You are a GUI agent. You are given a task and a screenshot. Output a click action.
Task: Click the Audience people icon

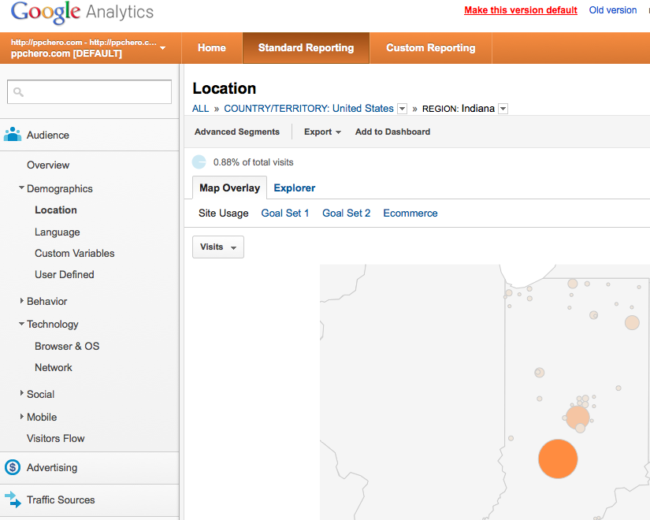[x=12, y=134]
